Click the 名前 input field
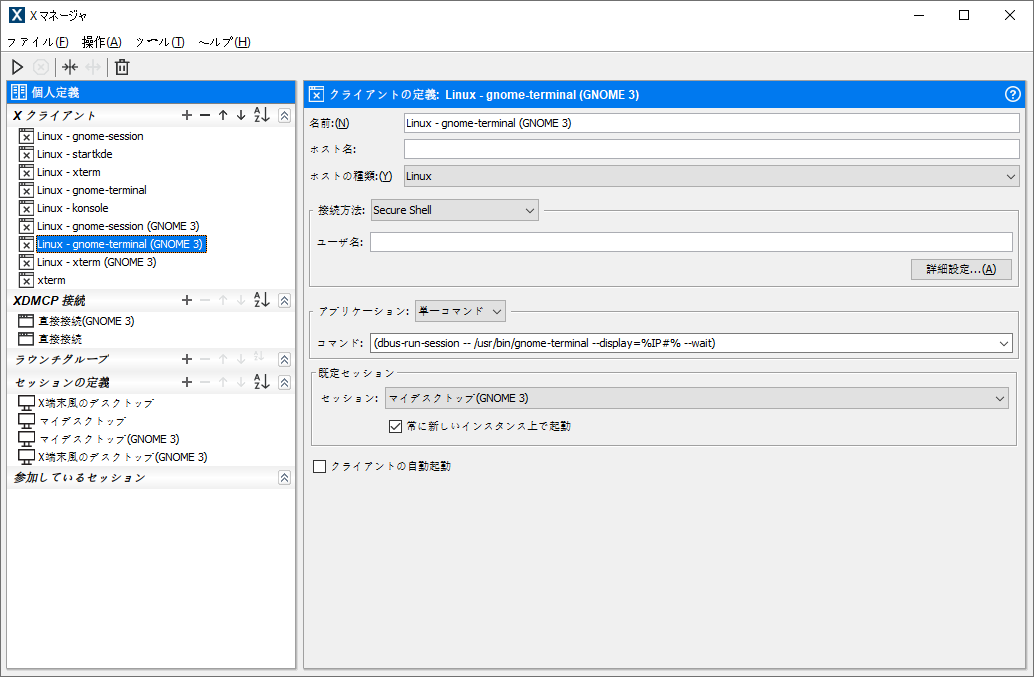 pos(712,123)
